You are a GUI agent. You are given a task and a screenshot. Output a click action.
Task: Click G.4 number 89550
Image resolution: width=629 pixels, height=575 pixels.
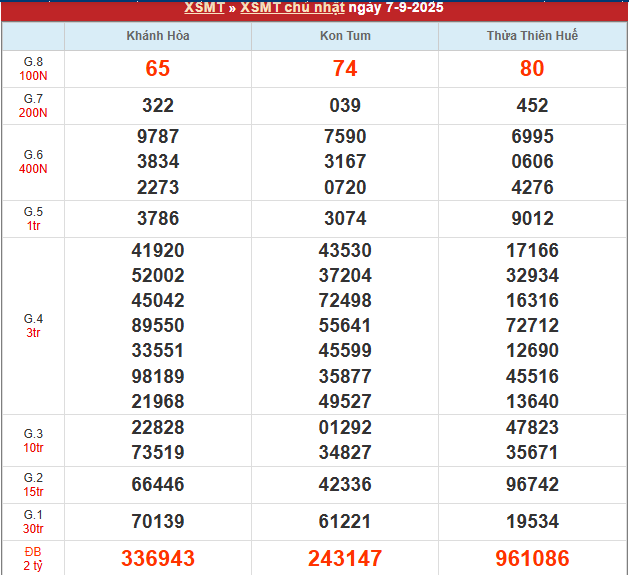coord(158,325)
